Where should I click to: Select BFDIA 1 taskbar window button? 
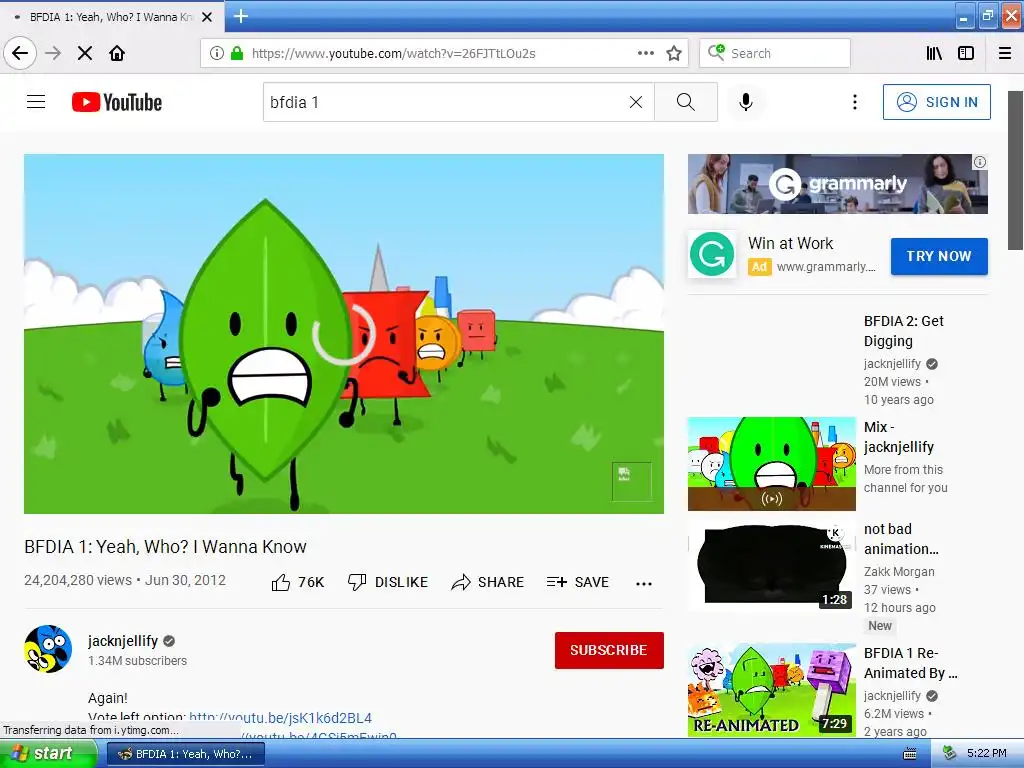pyautogui.click(x=186, y=754)
